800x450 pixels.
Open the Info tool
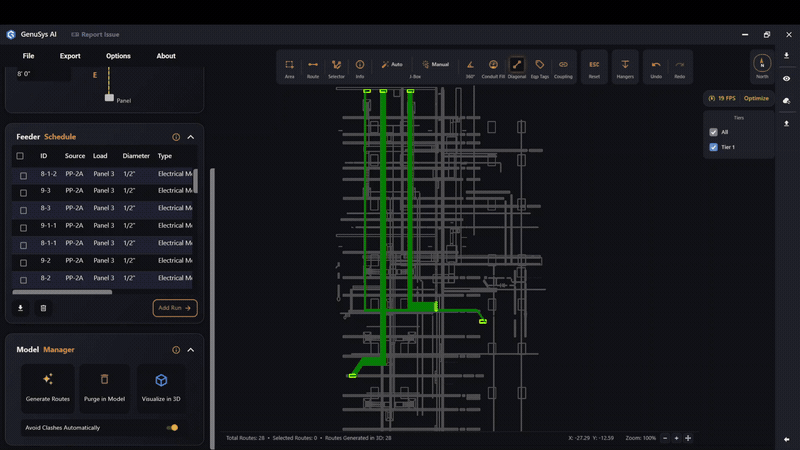(360, 68)
